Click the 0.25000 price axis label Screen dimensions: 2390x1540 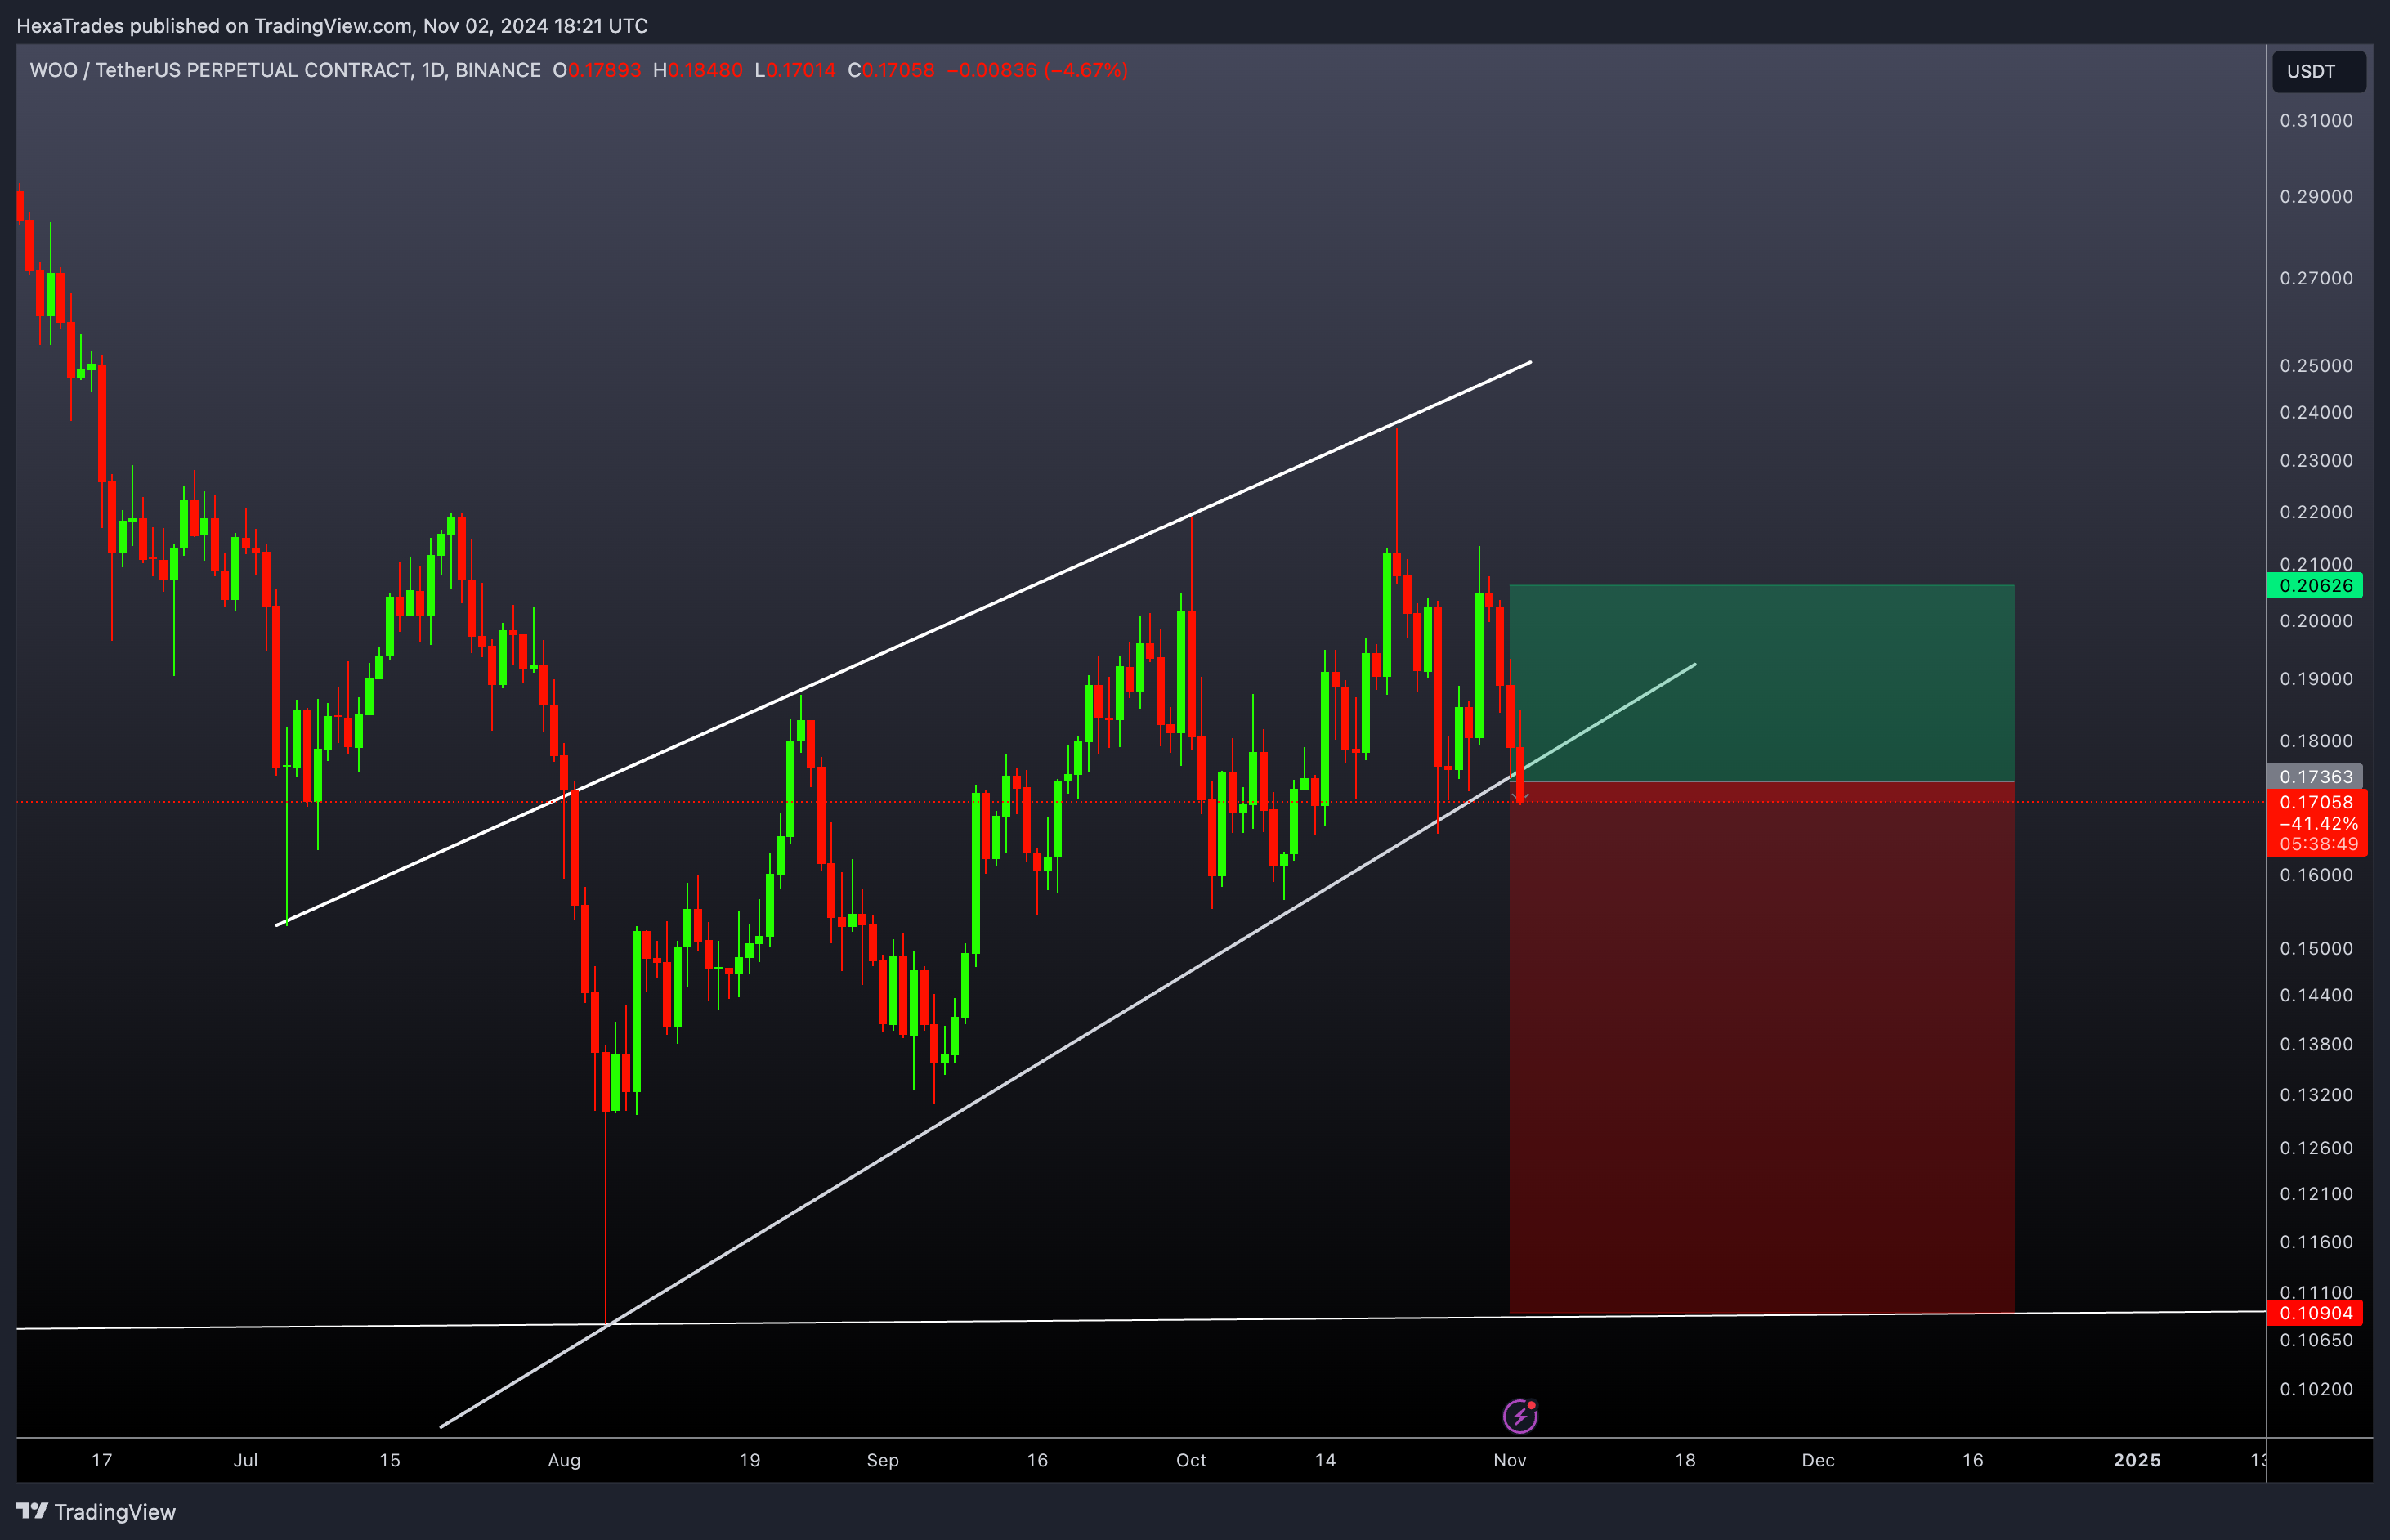[2315, 366]
